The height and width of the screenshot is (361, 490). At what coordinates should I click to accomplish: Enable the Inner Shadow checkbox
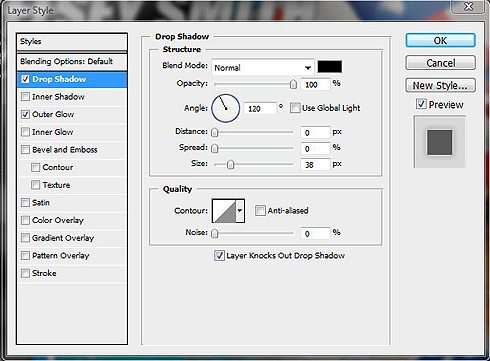coord(25,97)
